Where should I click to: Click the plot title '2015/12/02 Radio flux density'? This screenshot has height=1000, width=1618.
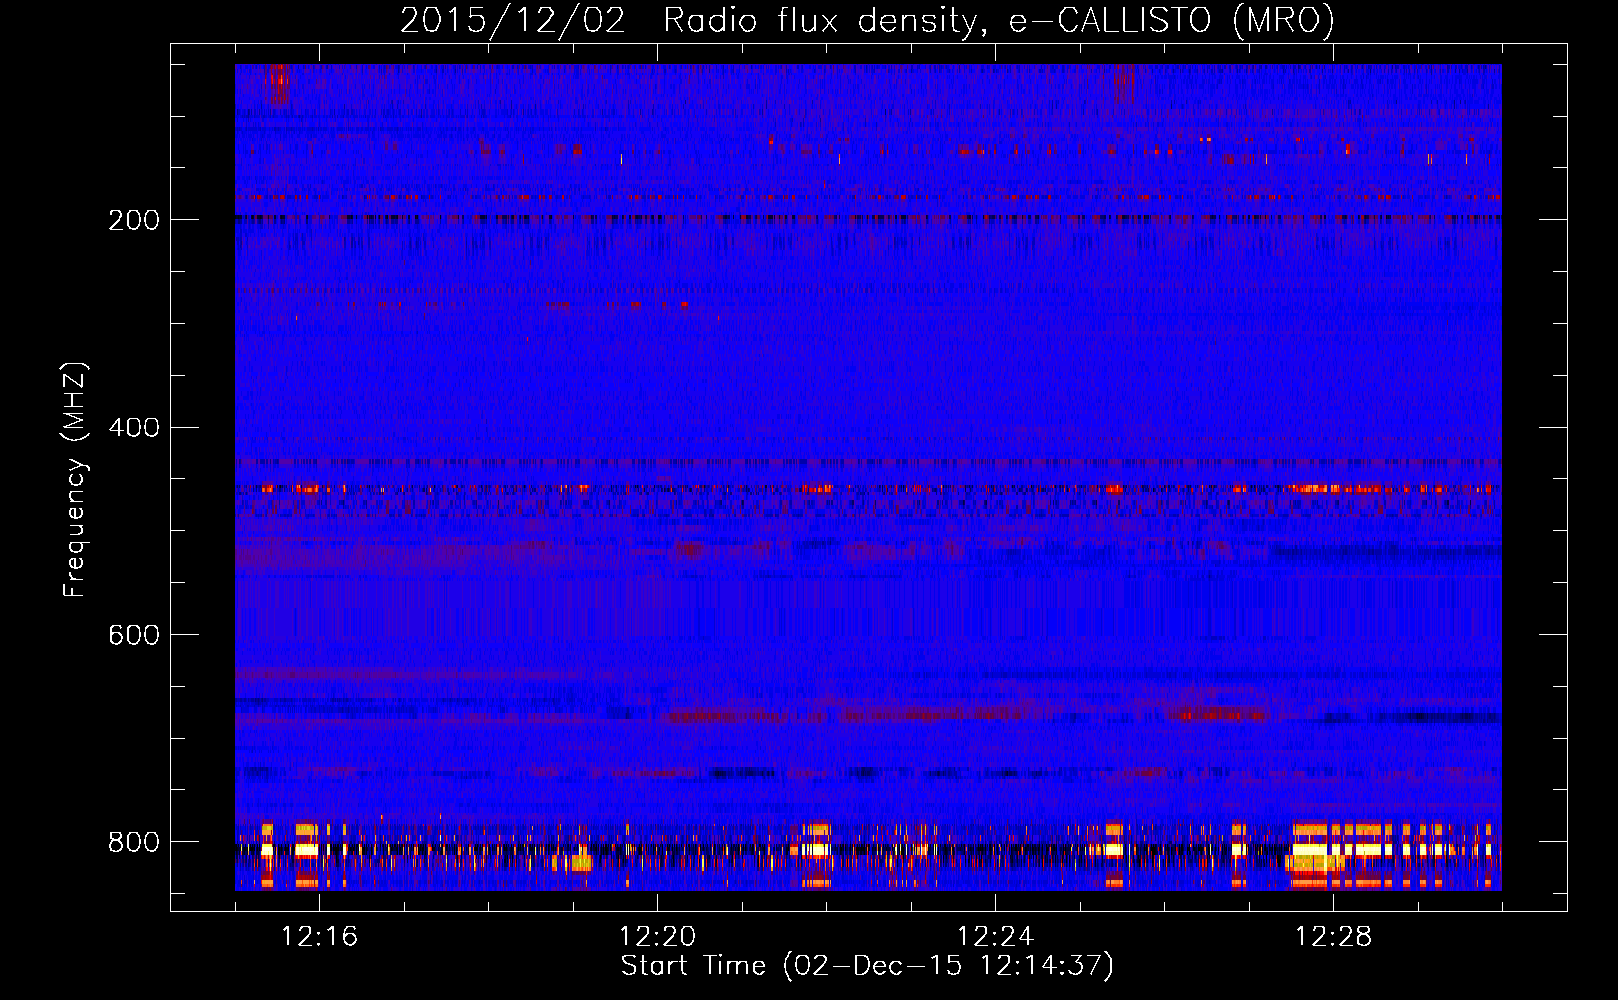click(x=867, y=21)
